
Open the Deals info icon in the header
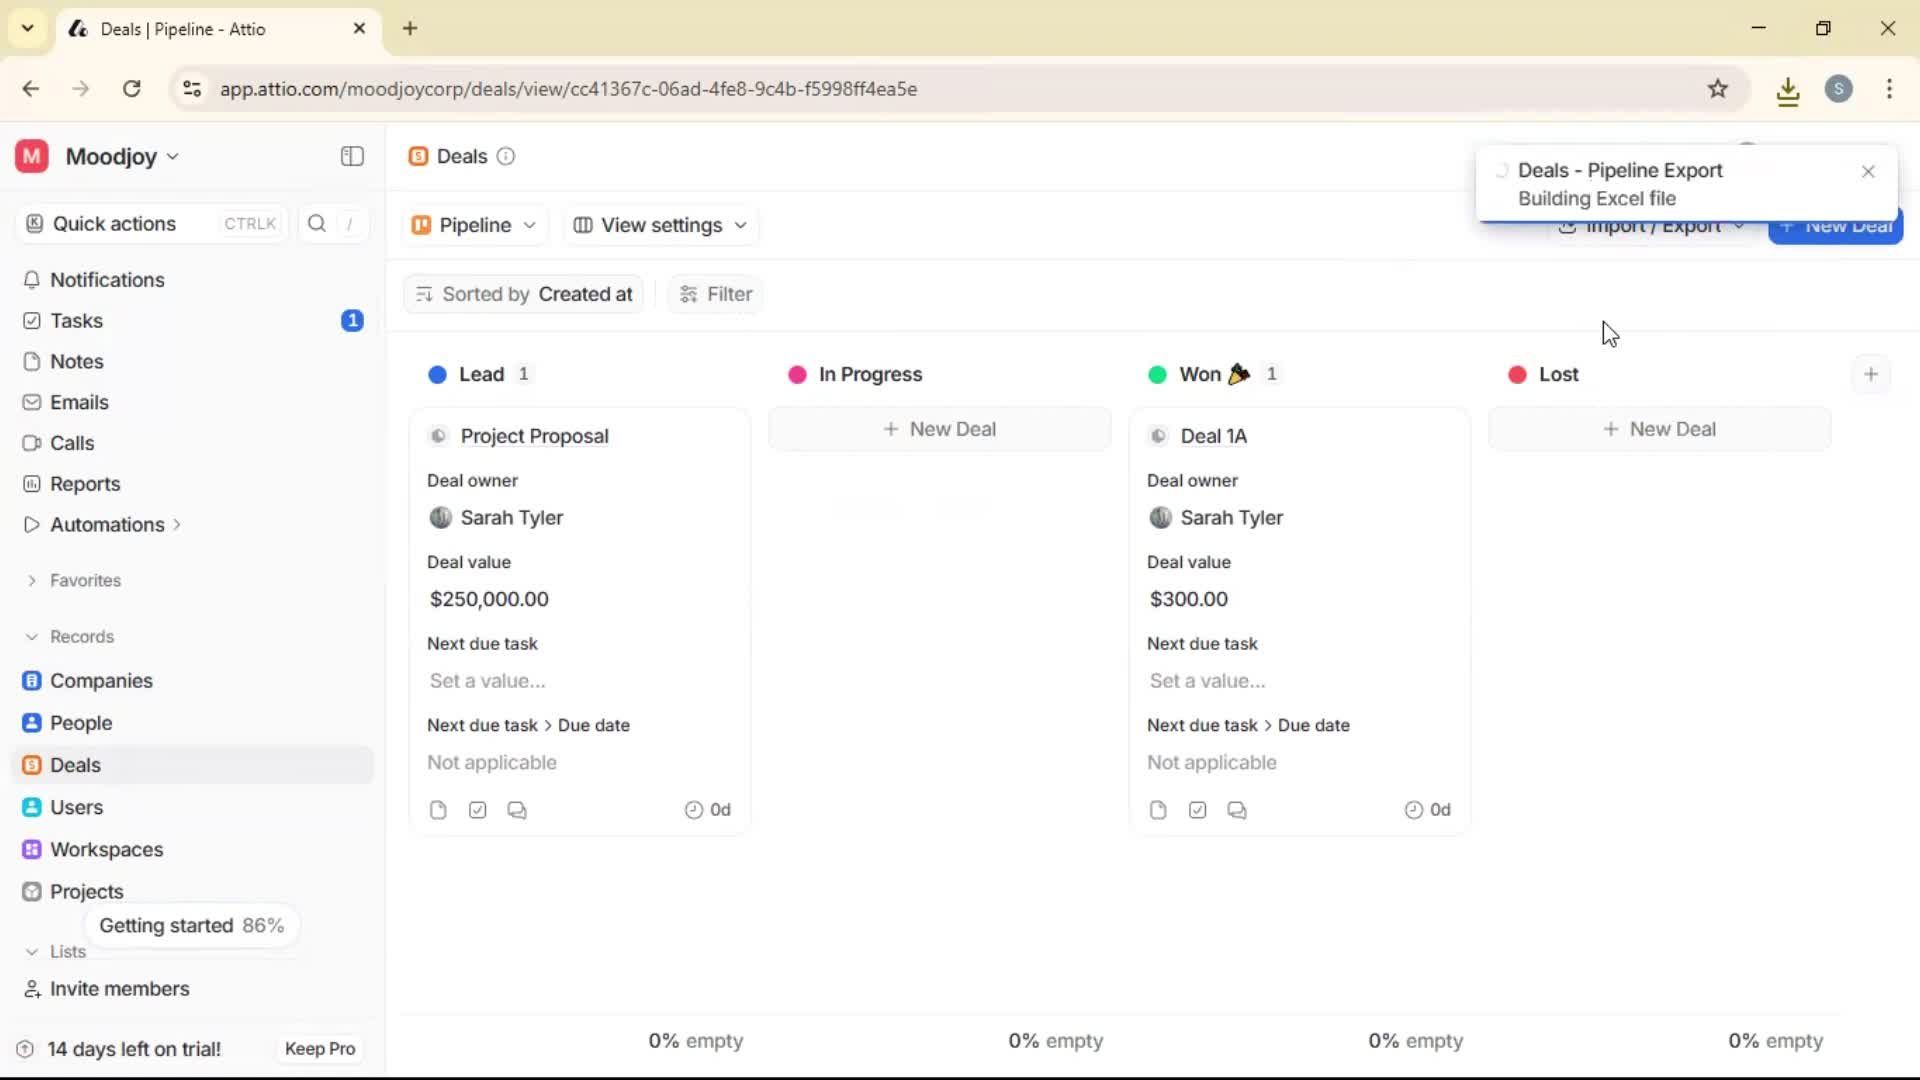pyautogui.click(x=505, y=156)
